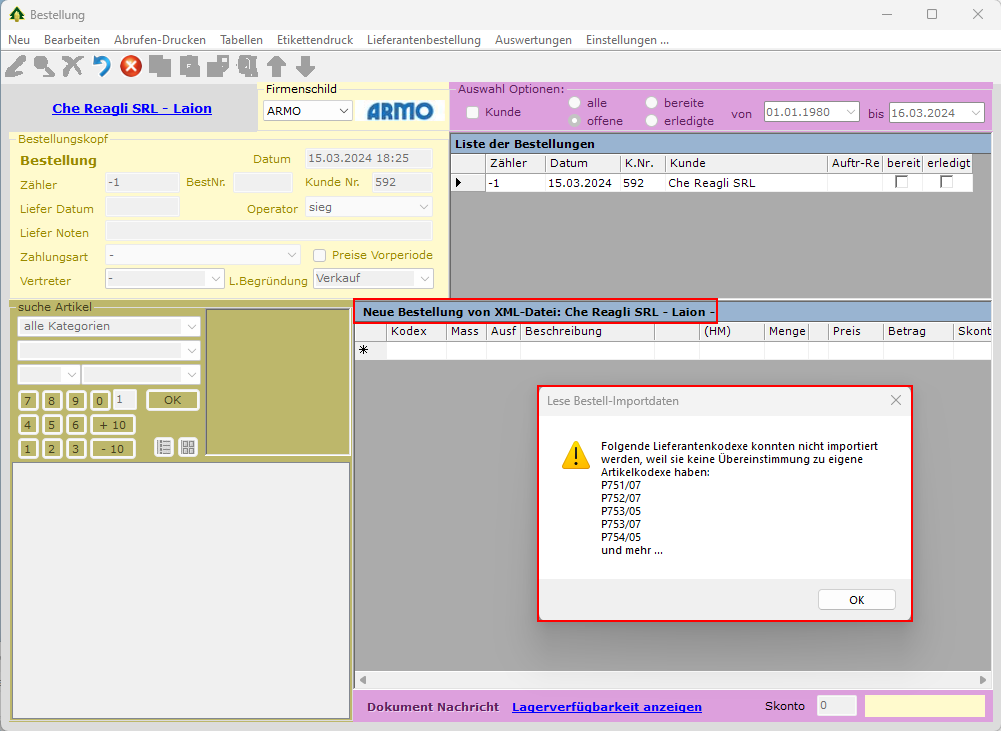Switch article search to grid view icon

tap(188, 447)
